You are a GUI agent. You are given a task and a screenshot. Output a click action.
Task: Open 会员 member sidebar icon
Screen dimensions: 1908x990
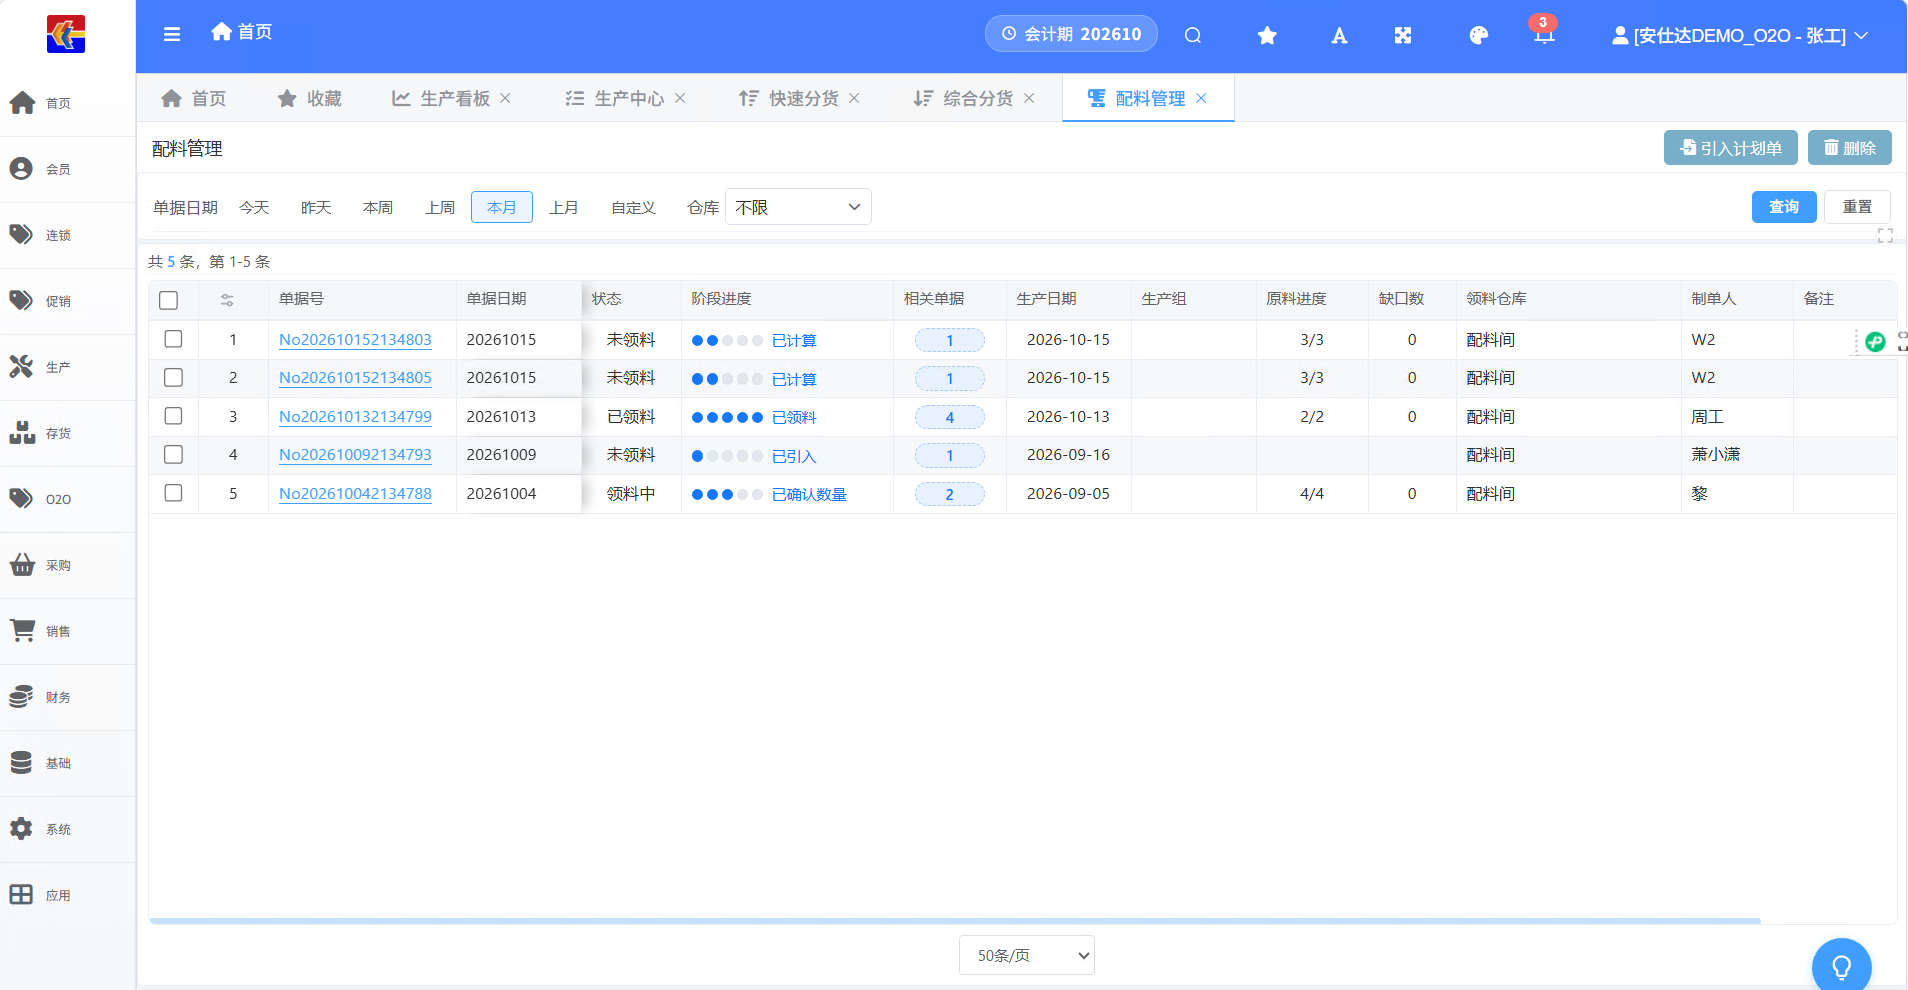point(22,169)
